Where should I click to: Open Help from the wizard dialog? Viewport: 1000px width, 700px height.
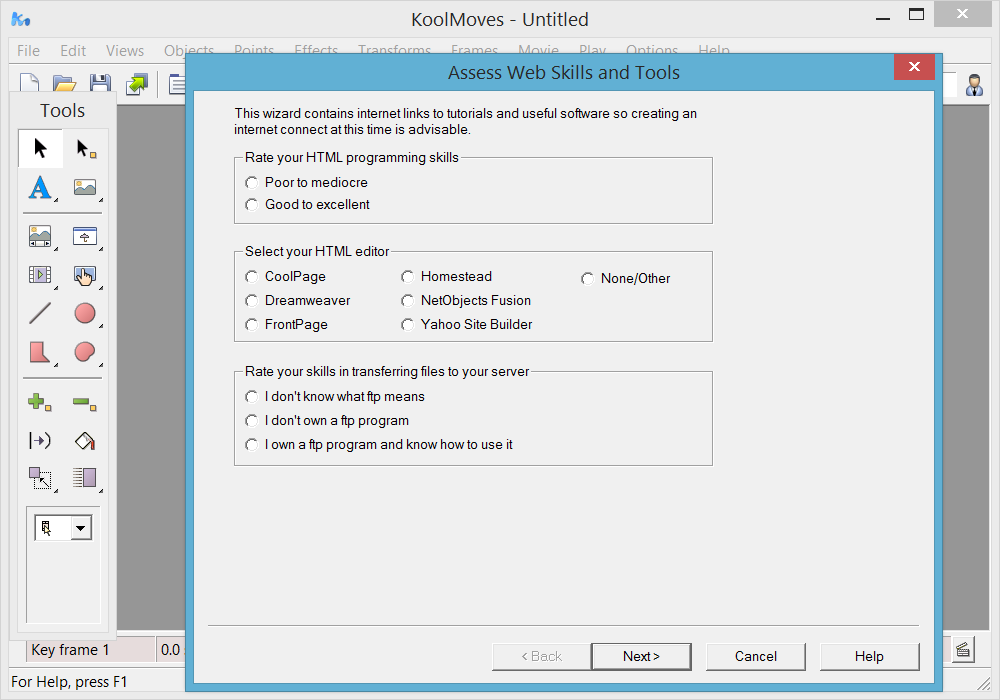[x=869, y=657]
